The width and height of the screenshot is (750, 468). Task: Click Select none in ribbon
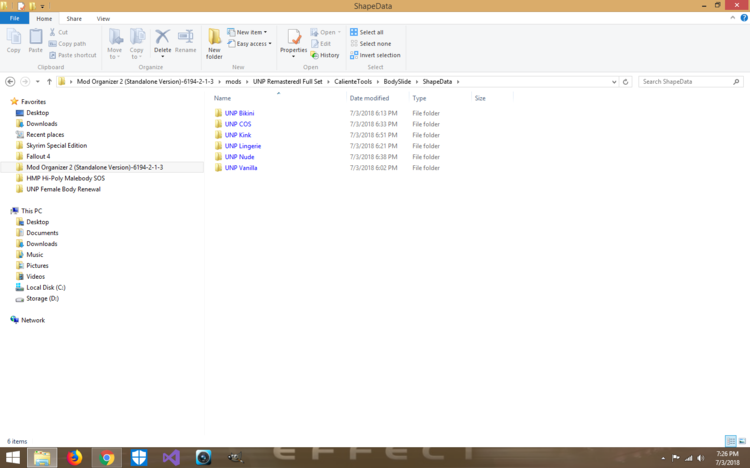[x=371, y=44]
